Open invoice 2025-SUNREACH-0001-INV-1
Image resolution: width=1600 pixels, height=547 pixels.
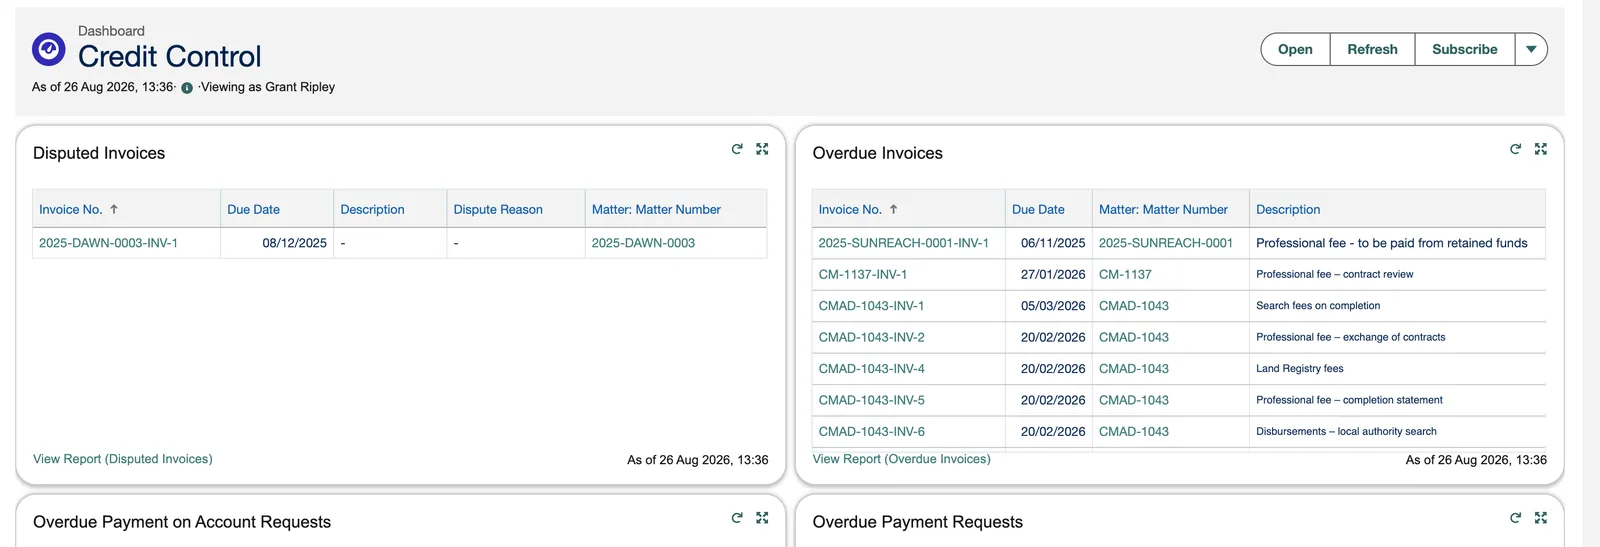903,243
